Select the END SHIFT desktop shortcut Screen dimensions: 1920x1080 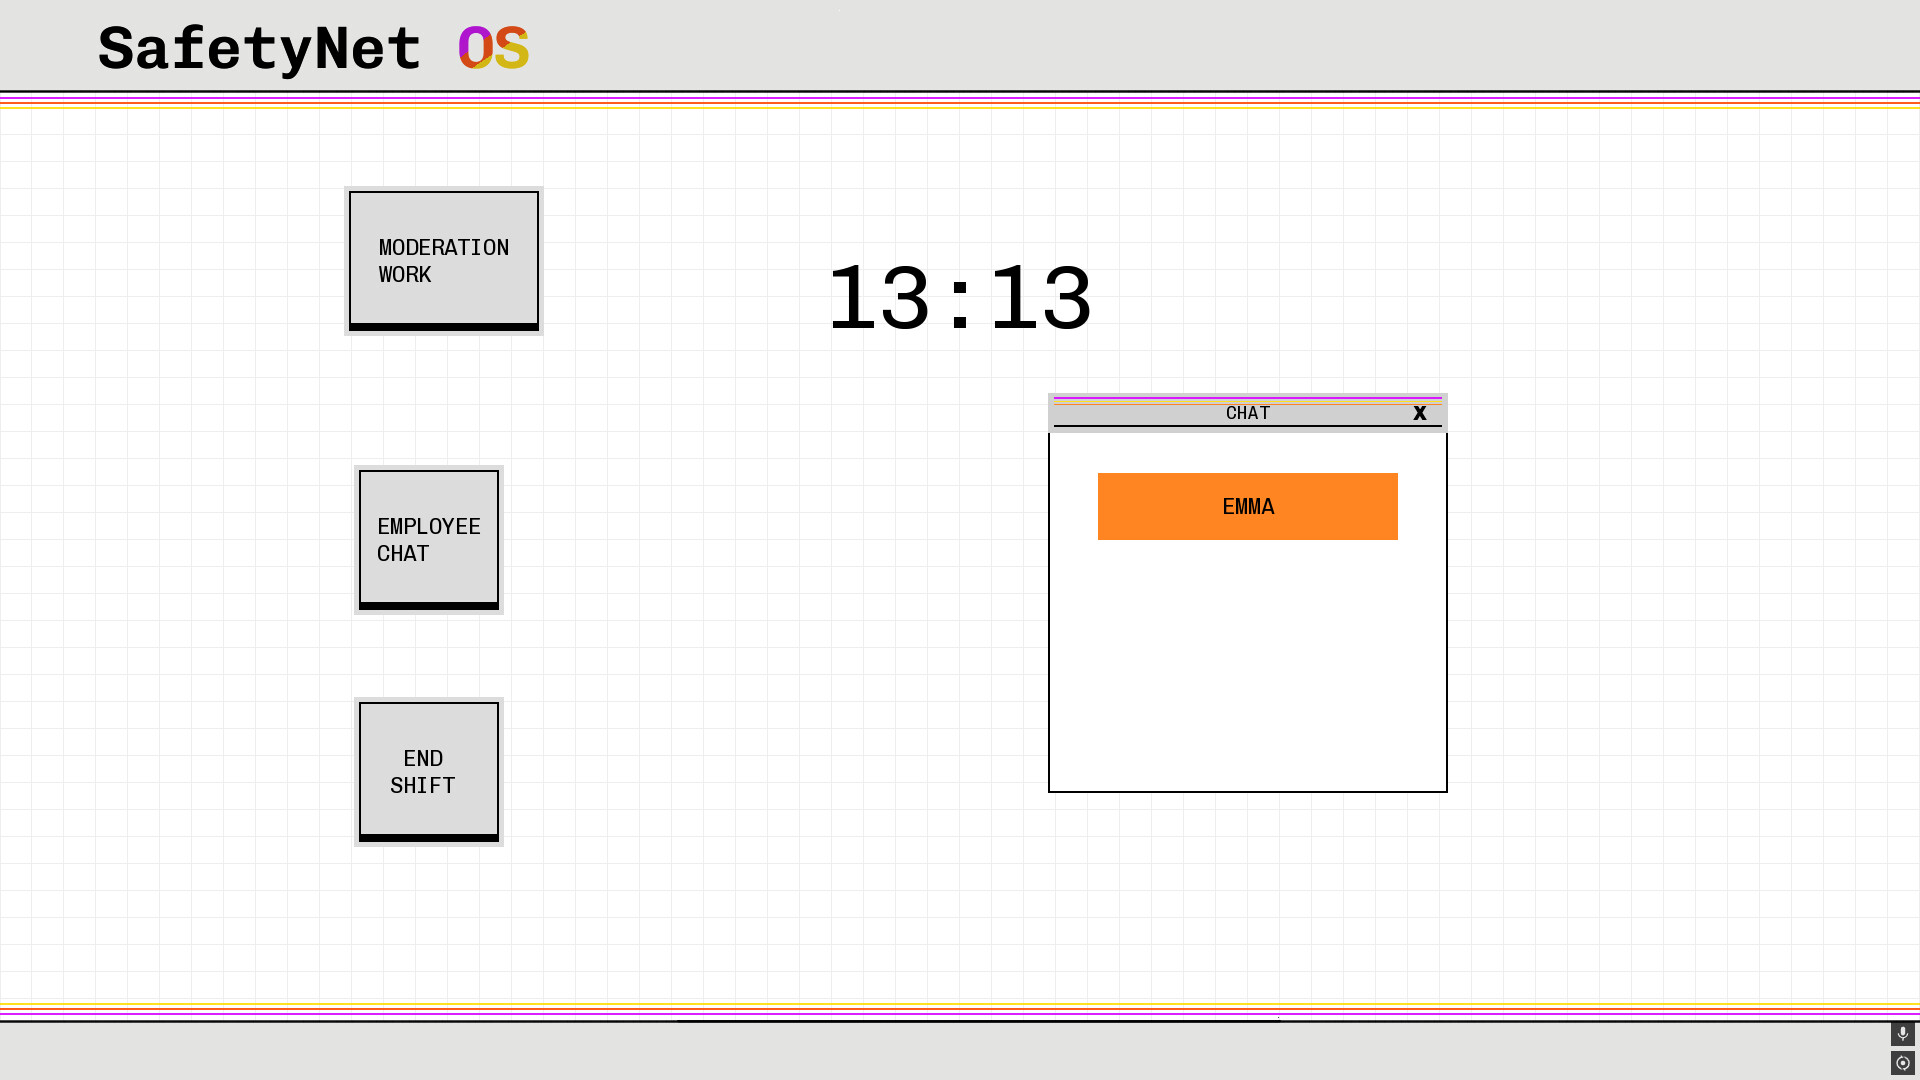(428, 771)
